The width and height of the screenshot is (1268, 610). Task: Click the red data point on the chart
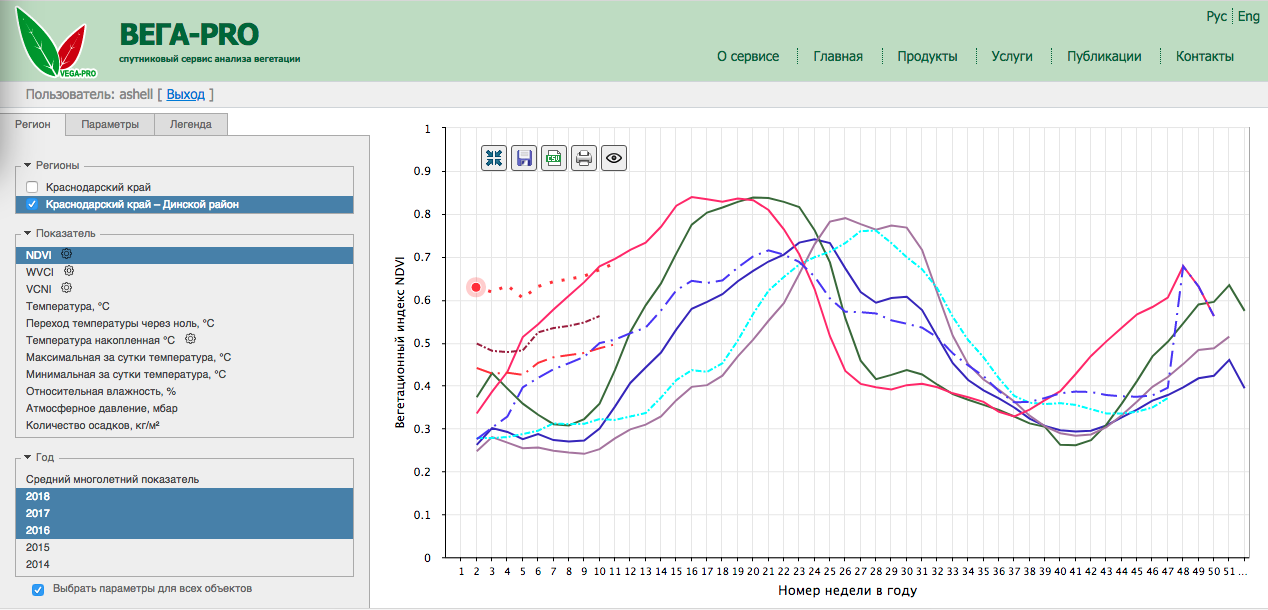click(476, 287)
